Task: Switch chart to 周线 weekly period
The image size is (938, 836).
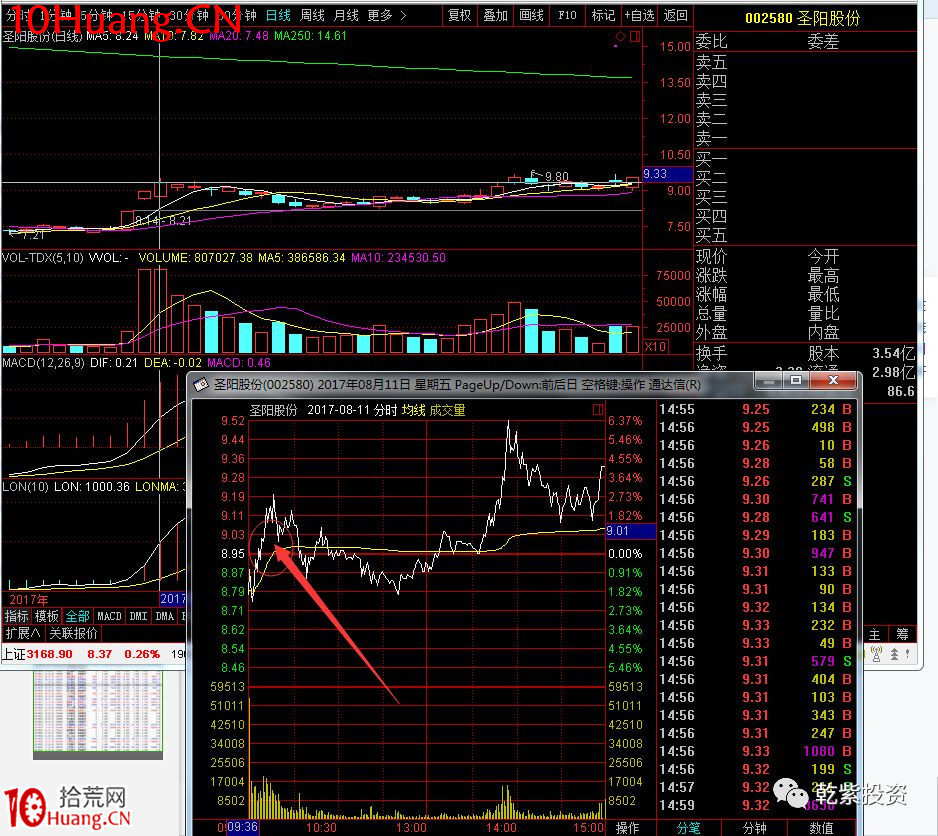Action: tap(312, 15)
